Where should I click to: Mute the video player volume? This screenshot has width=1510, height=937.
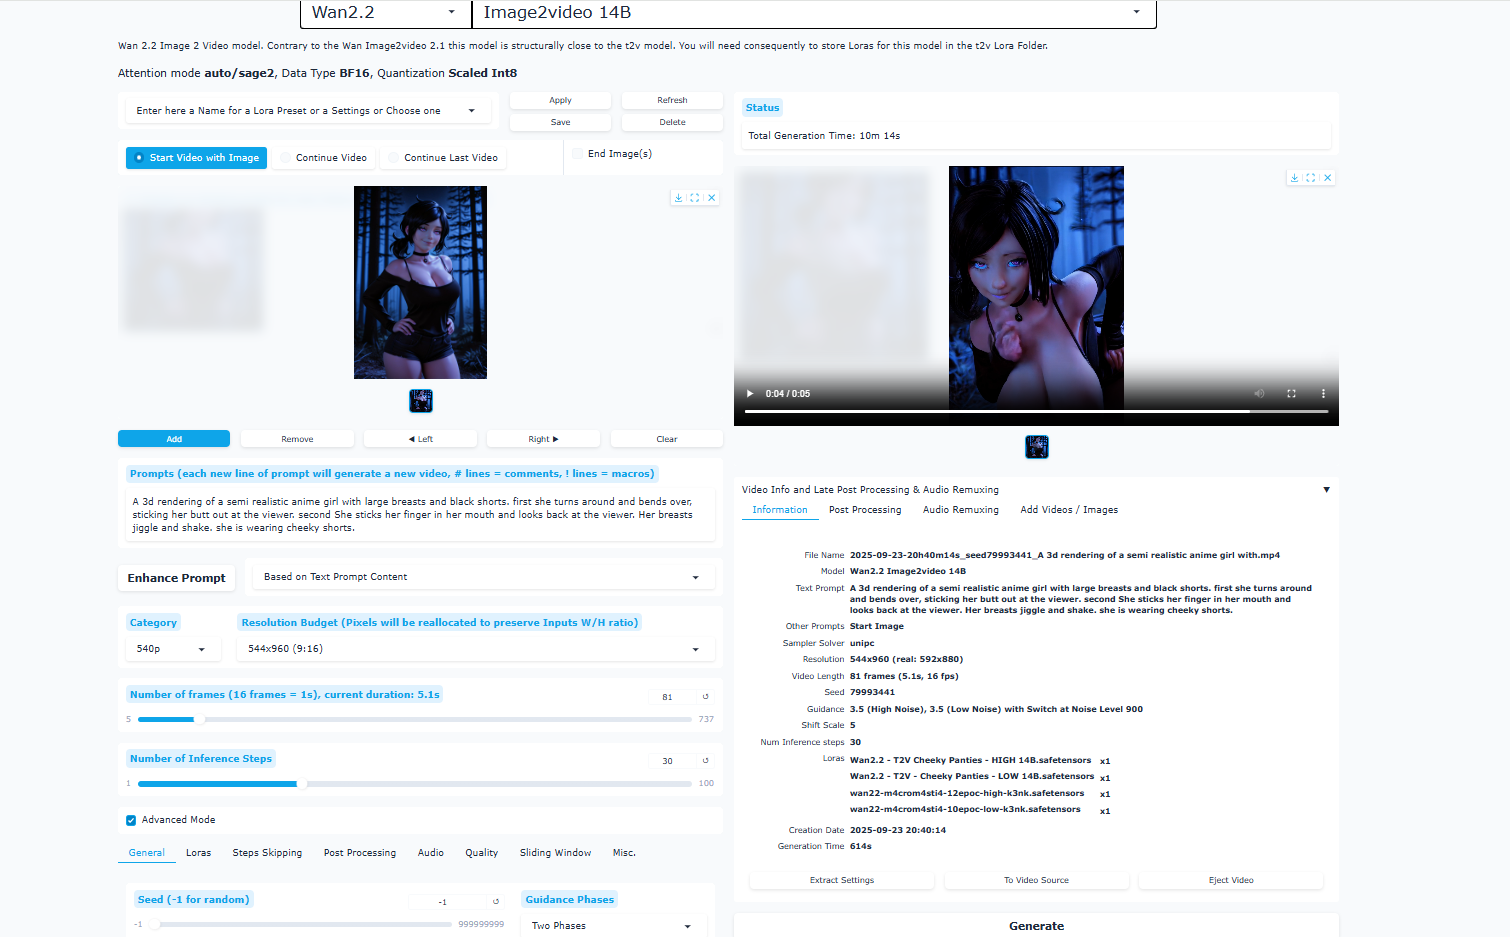pos(1259,394)
